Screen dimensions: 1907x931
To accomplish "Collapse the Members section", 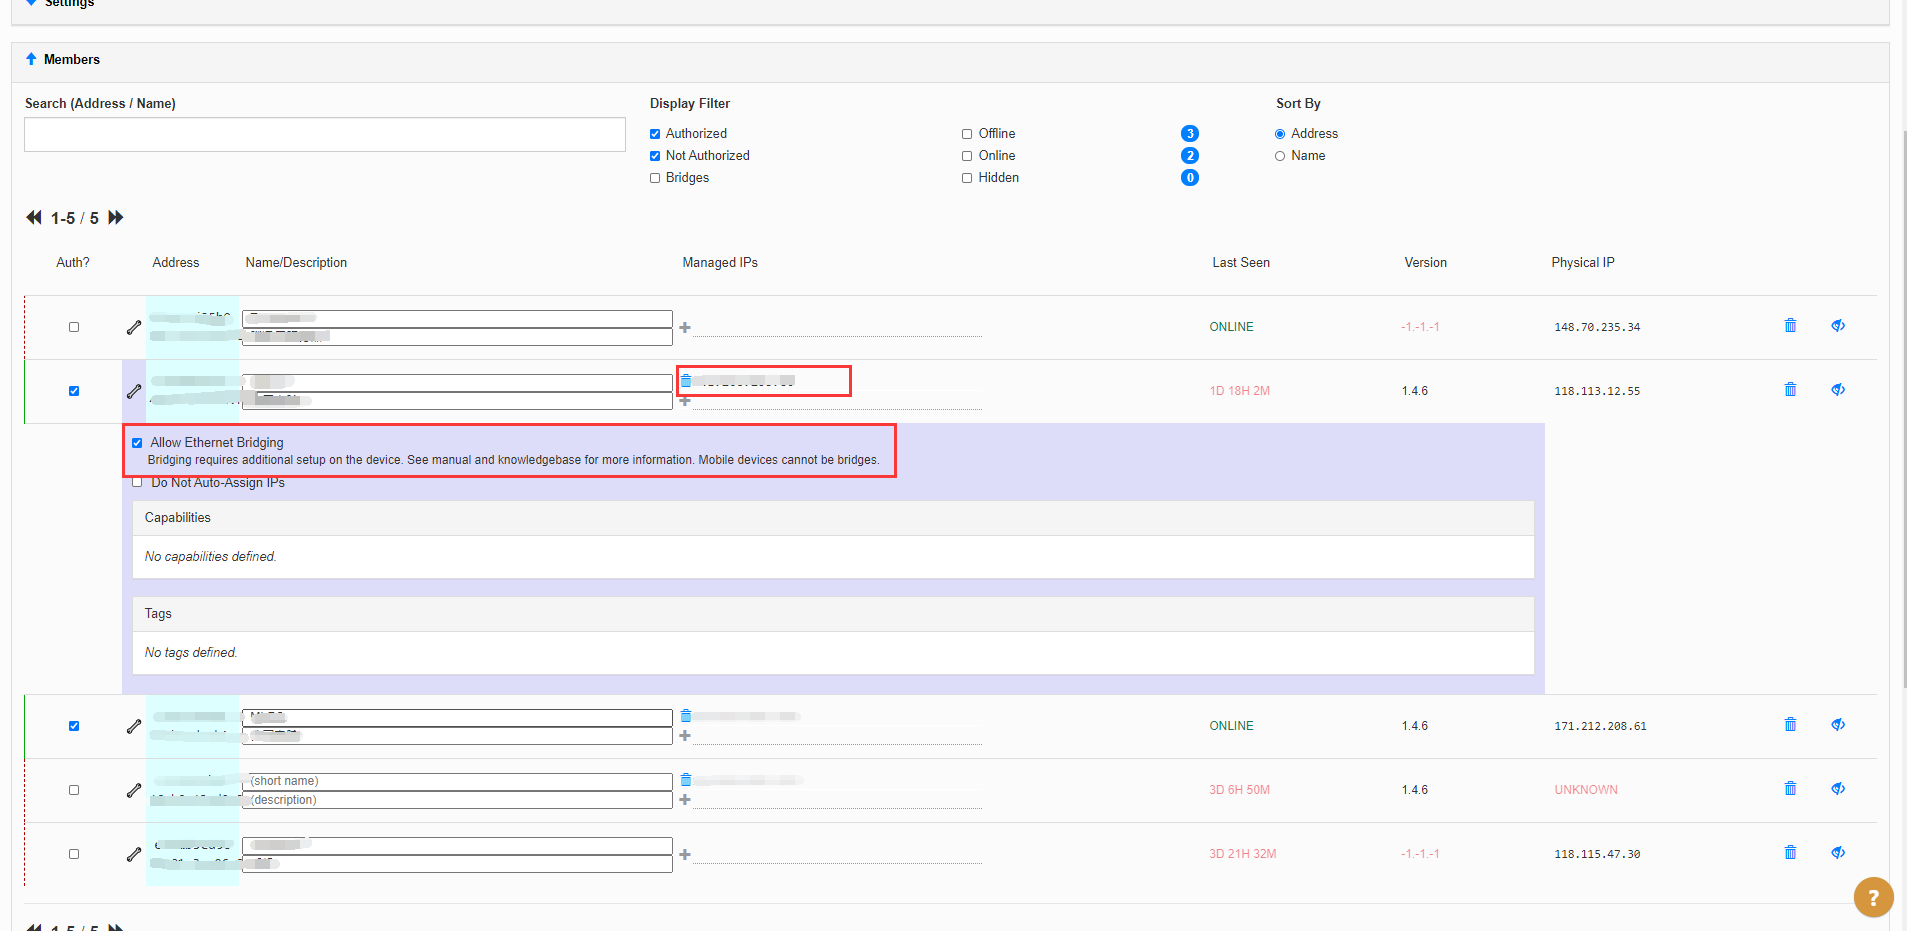I will click(31, 60).
